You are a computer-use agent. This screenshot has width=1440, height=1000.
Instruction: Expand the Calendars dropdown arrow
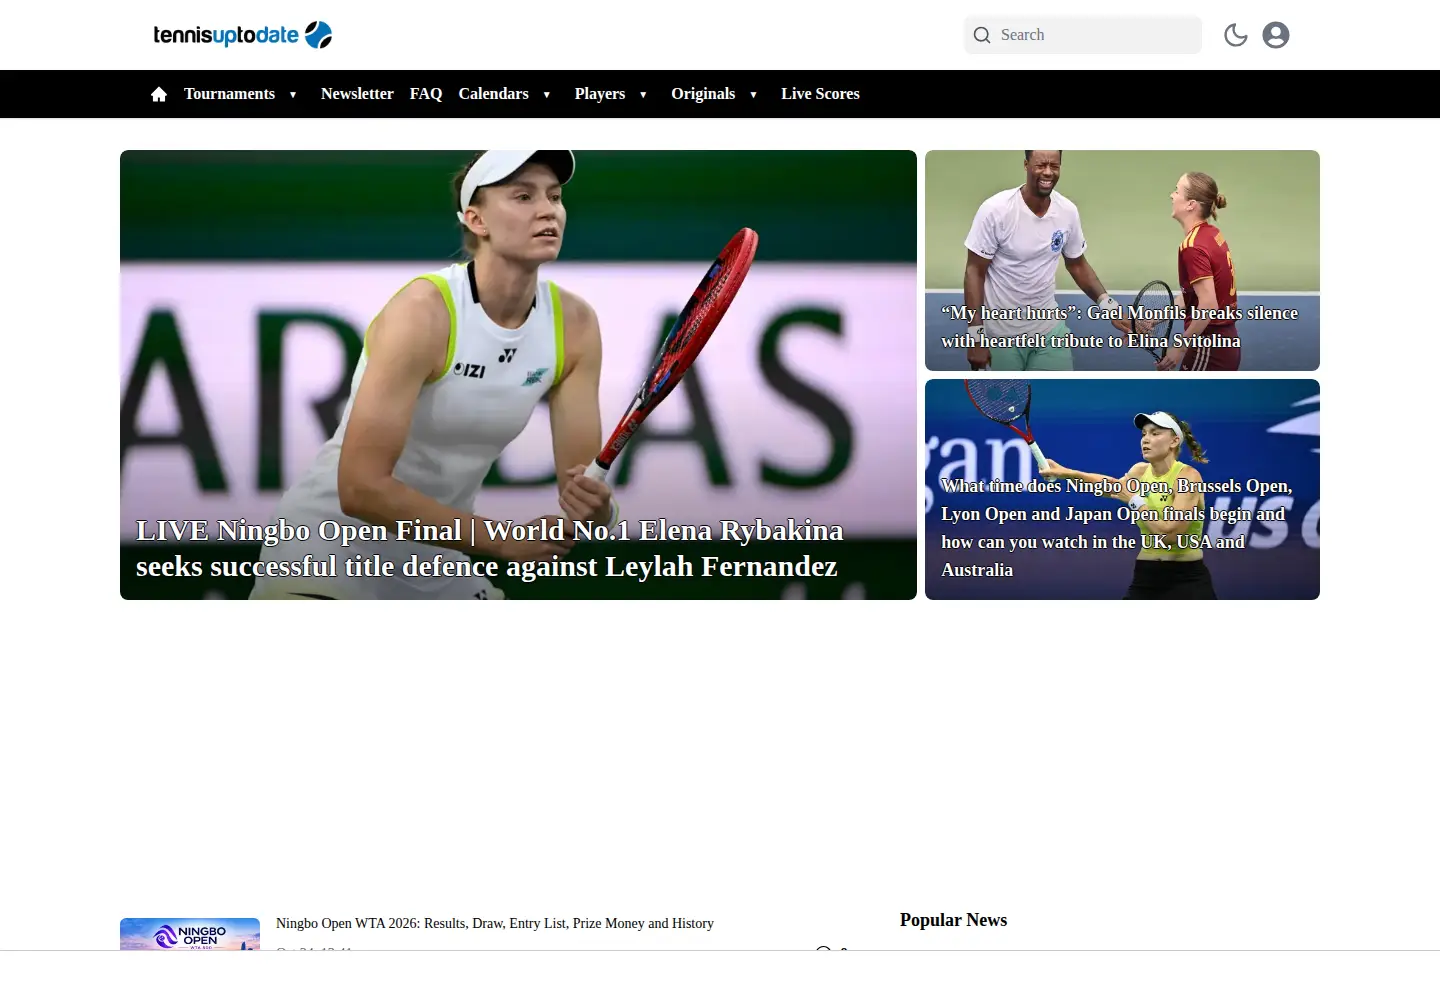547,95
